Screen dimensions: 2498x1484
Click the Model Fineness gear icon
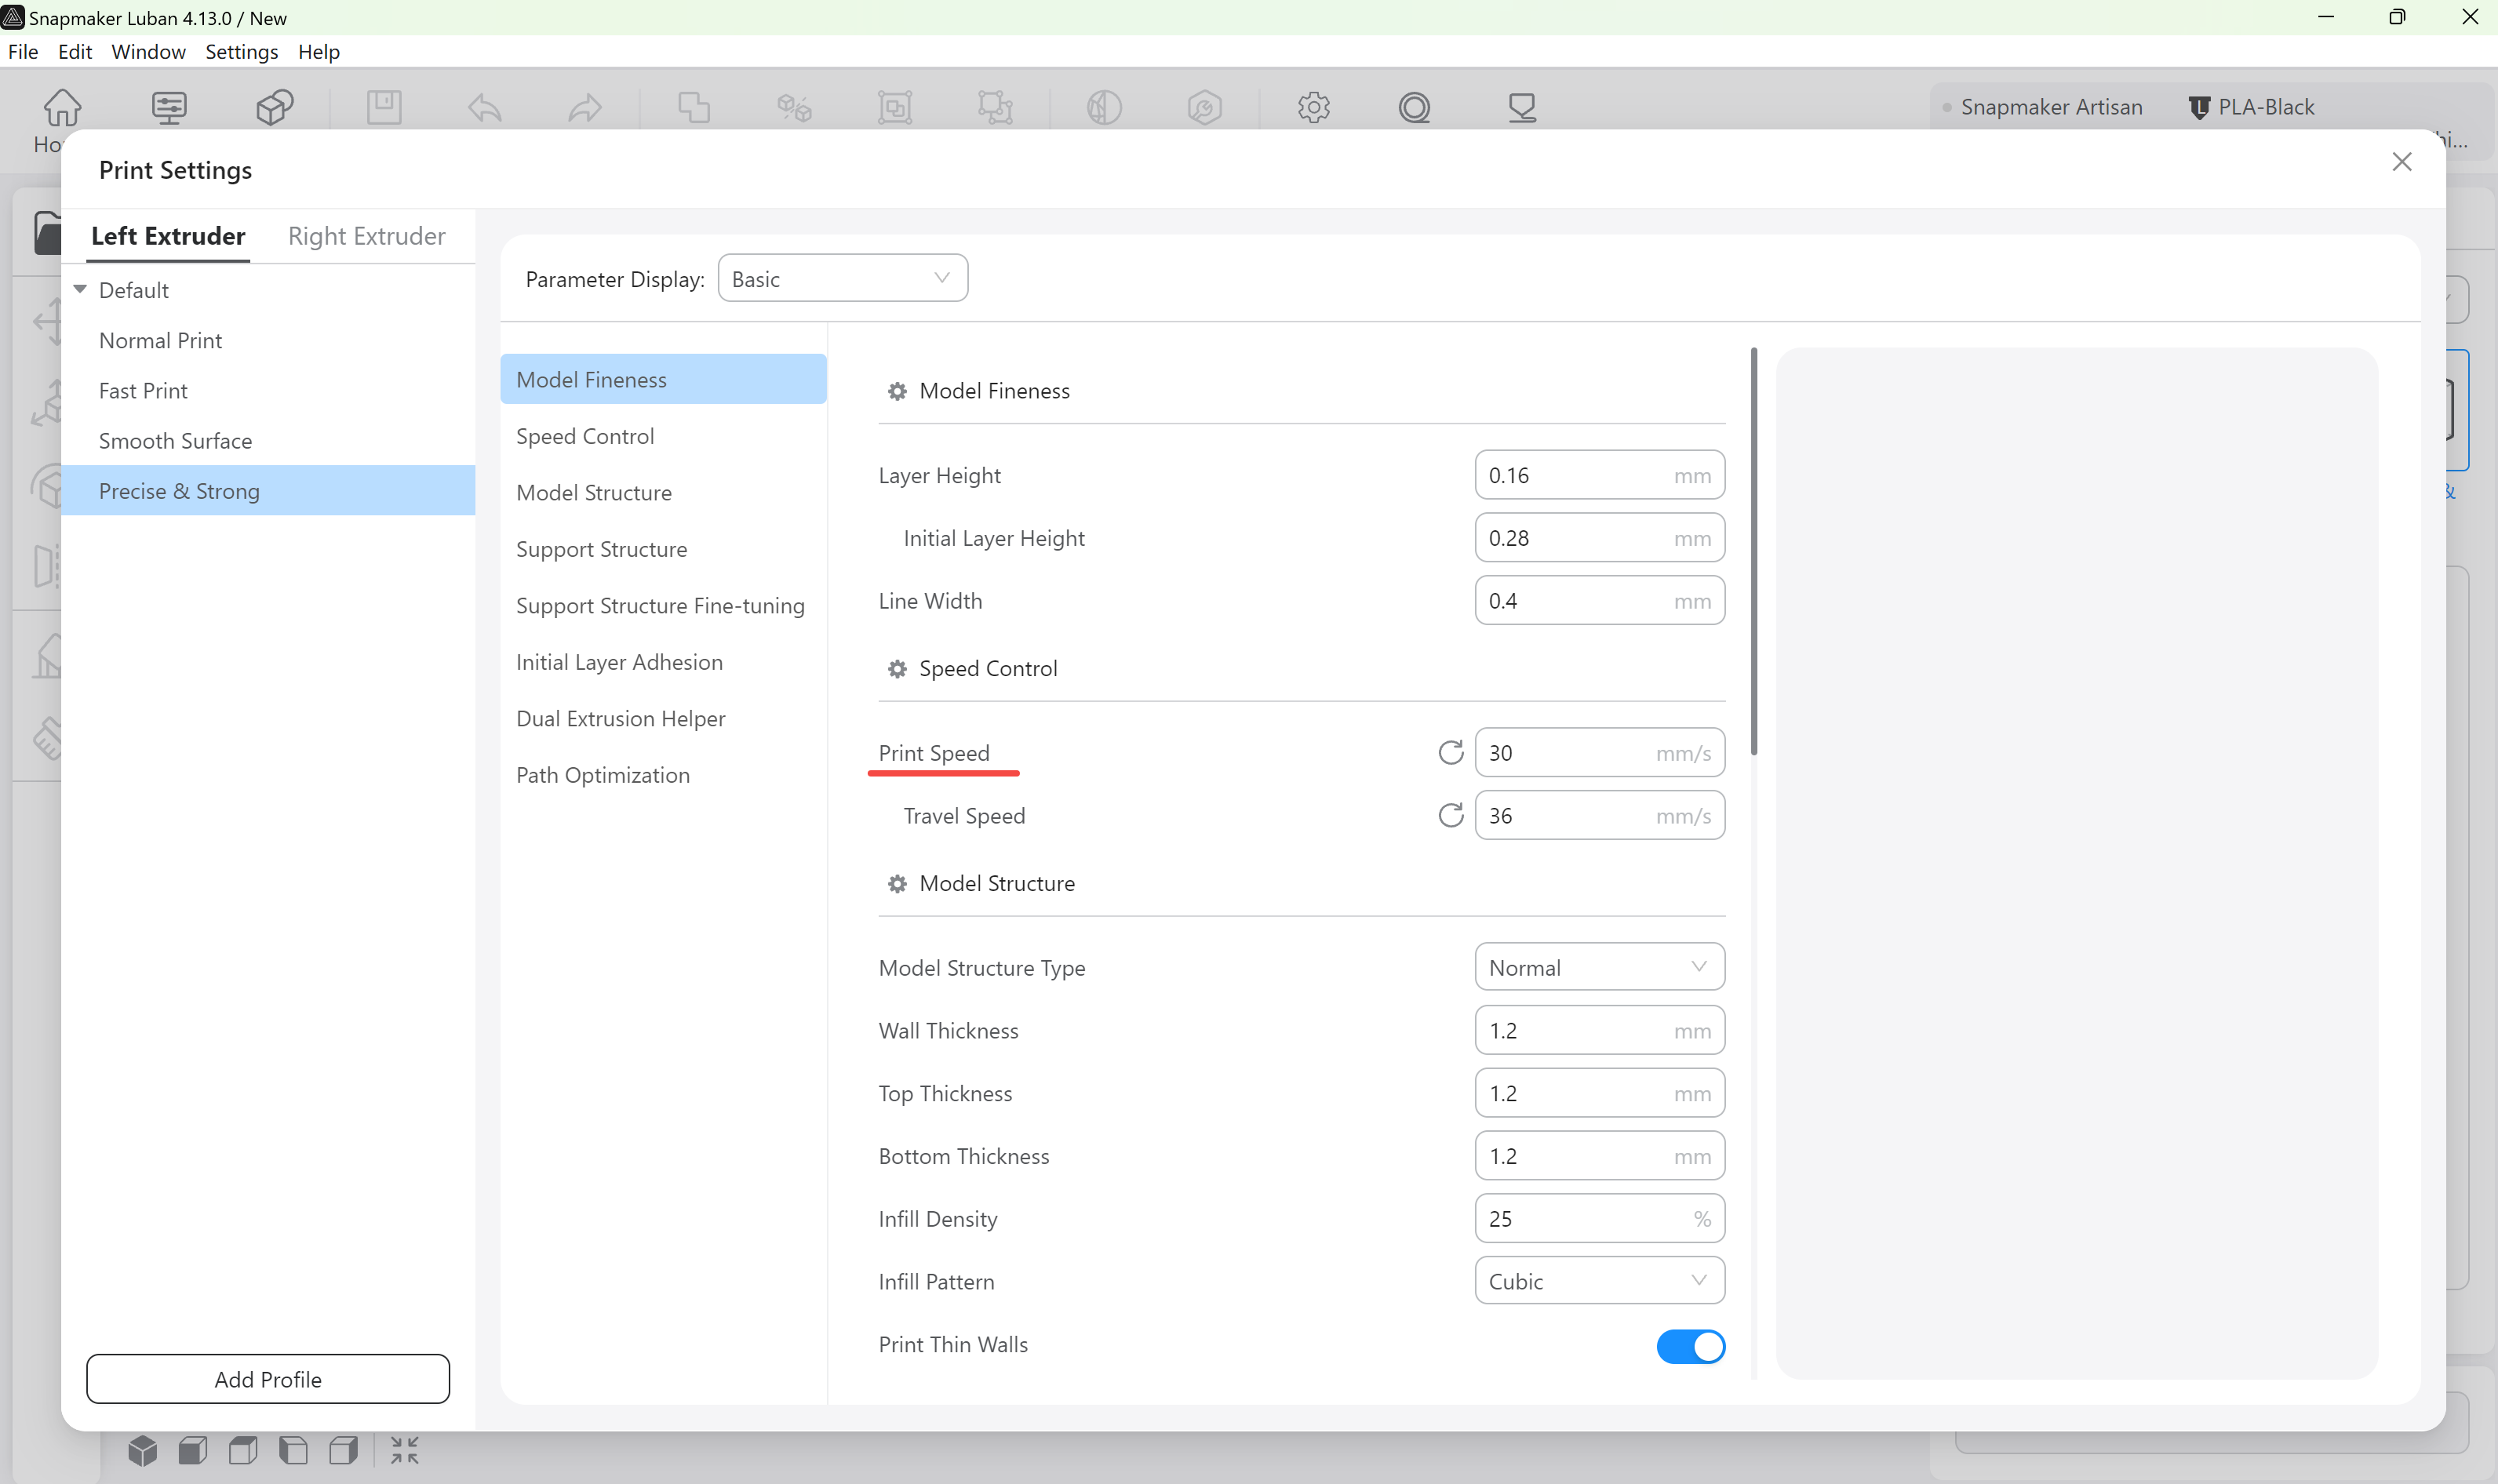897,391
